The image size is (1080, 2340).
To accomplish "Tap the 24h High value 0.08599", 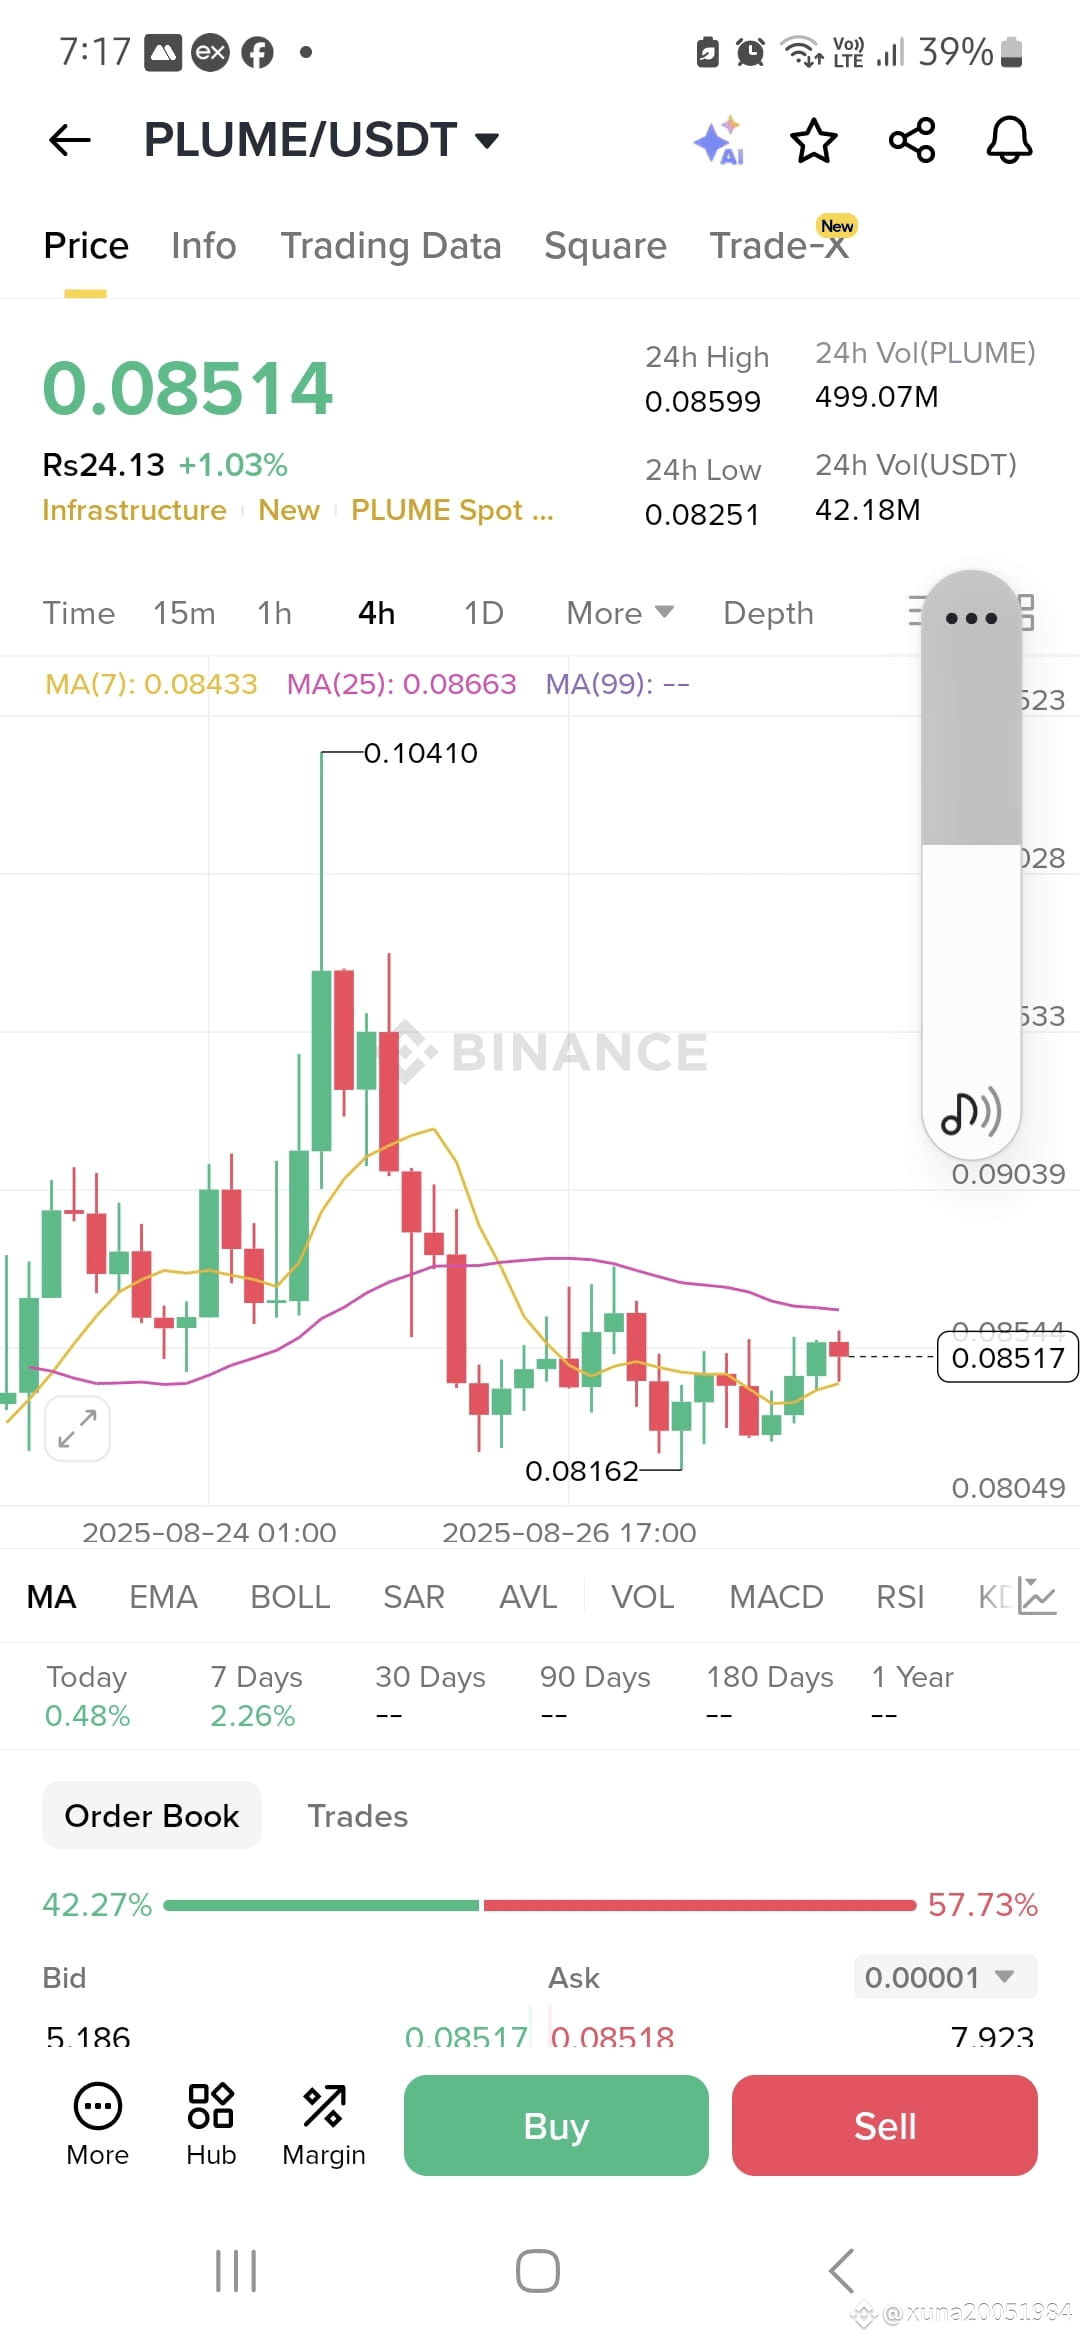I will click(x=703, y=401).
